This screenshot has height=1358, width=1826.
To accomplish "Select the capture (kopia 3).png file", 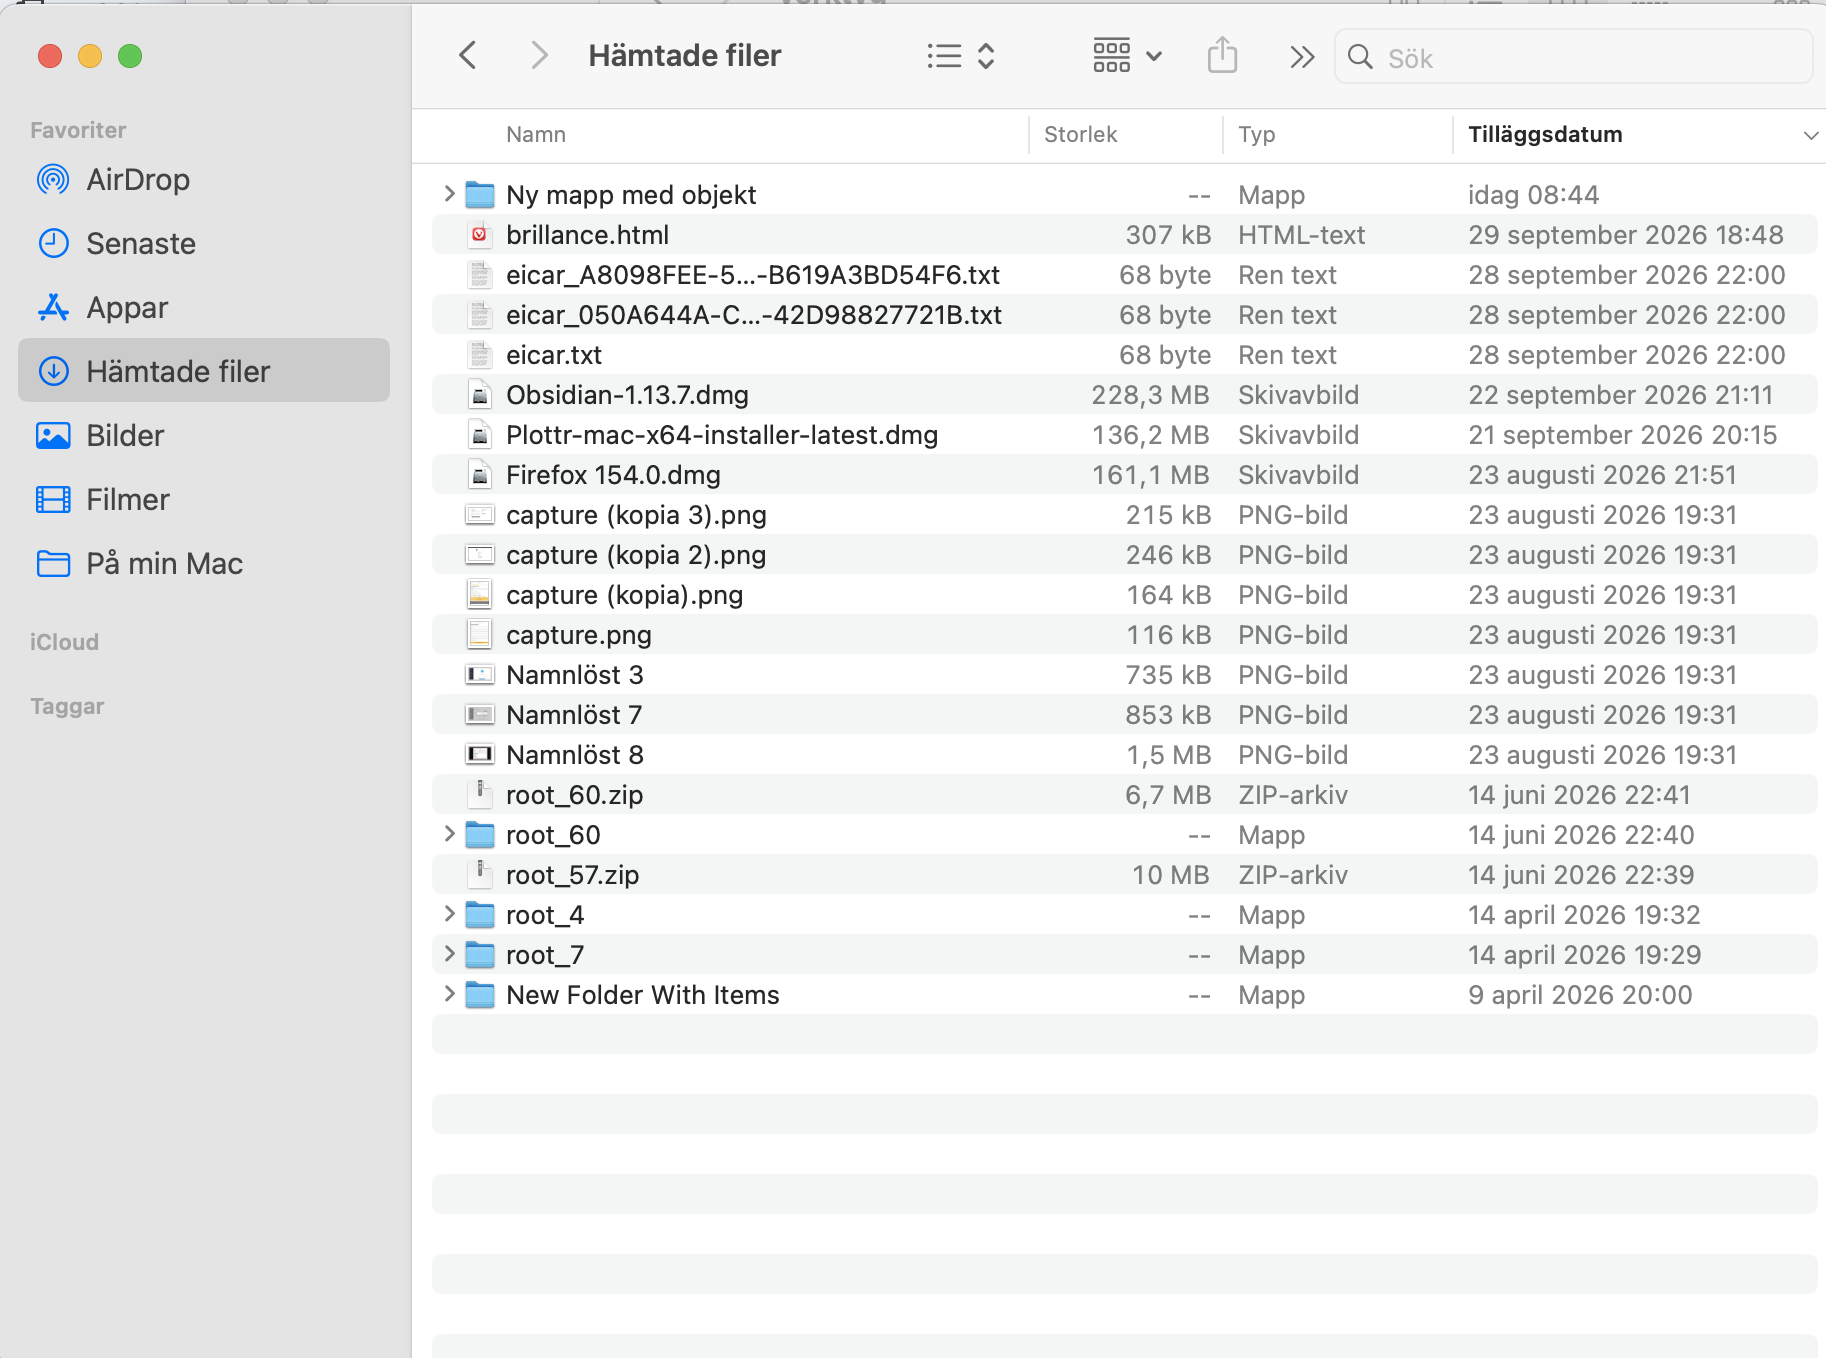I will [x=1124, y=515].
